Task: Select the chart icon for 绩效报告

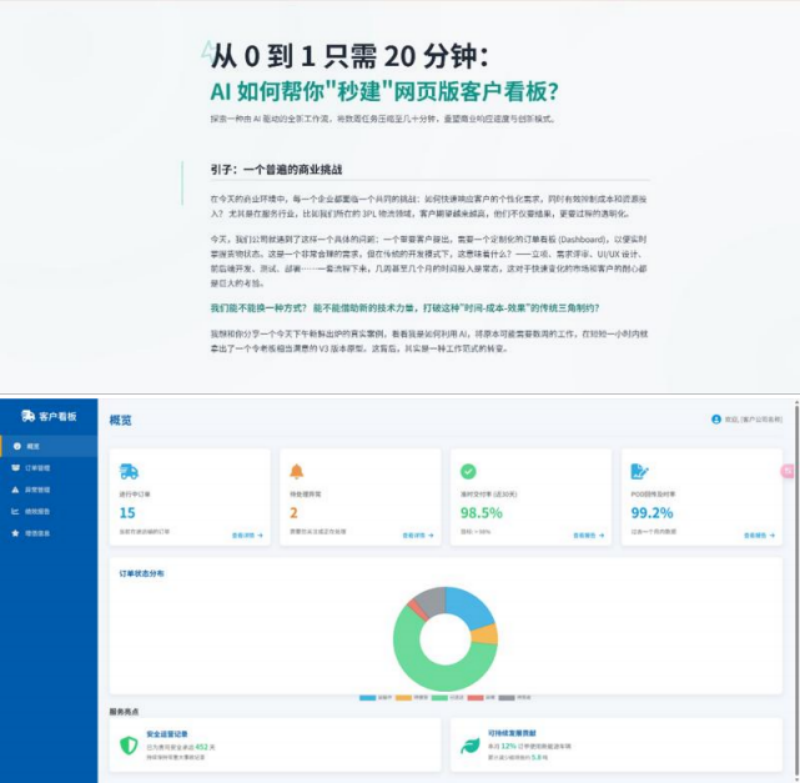Action: click(x=13, y=511)
